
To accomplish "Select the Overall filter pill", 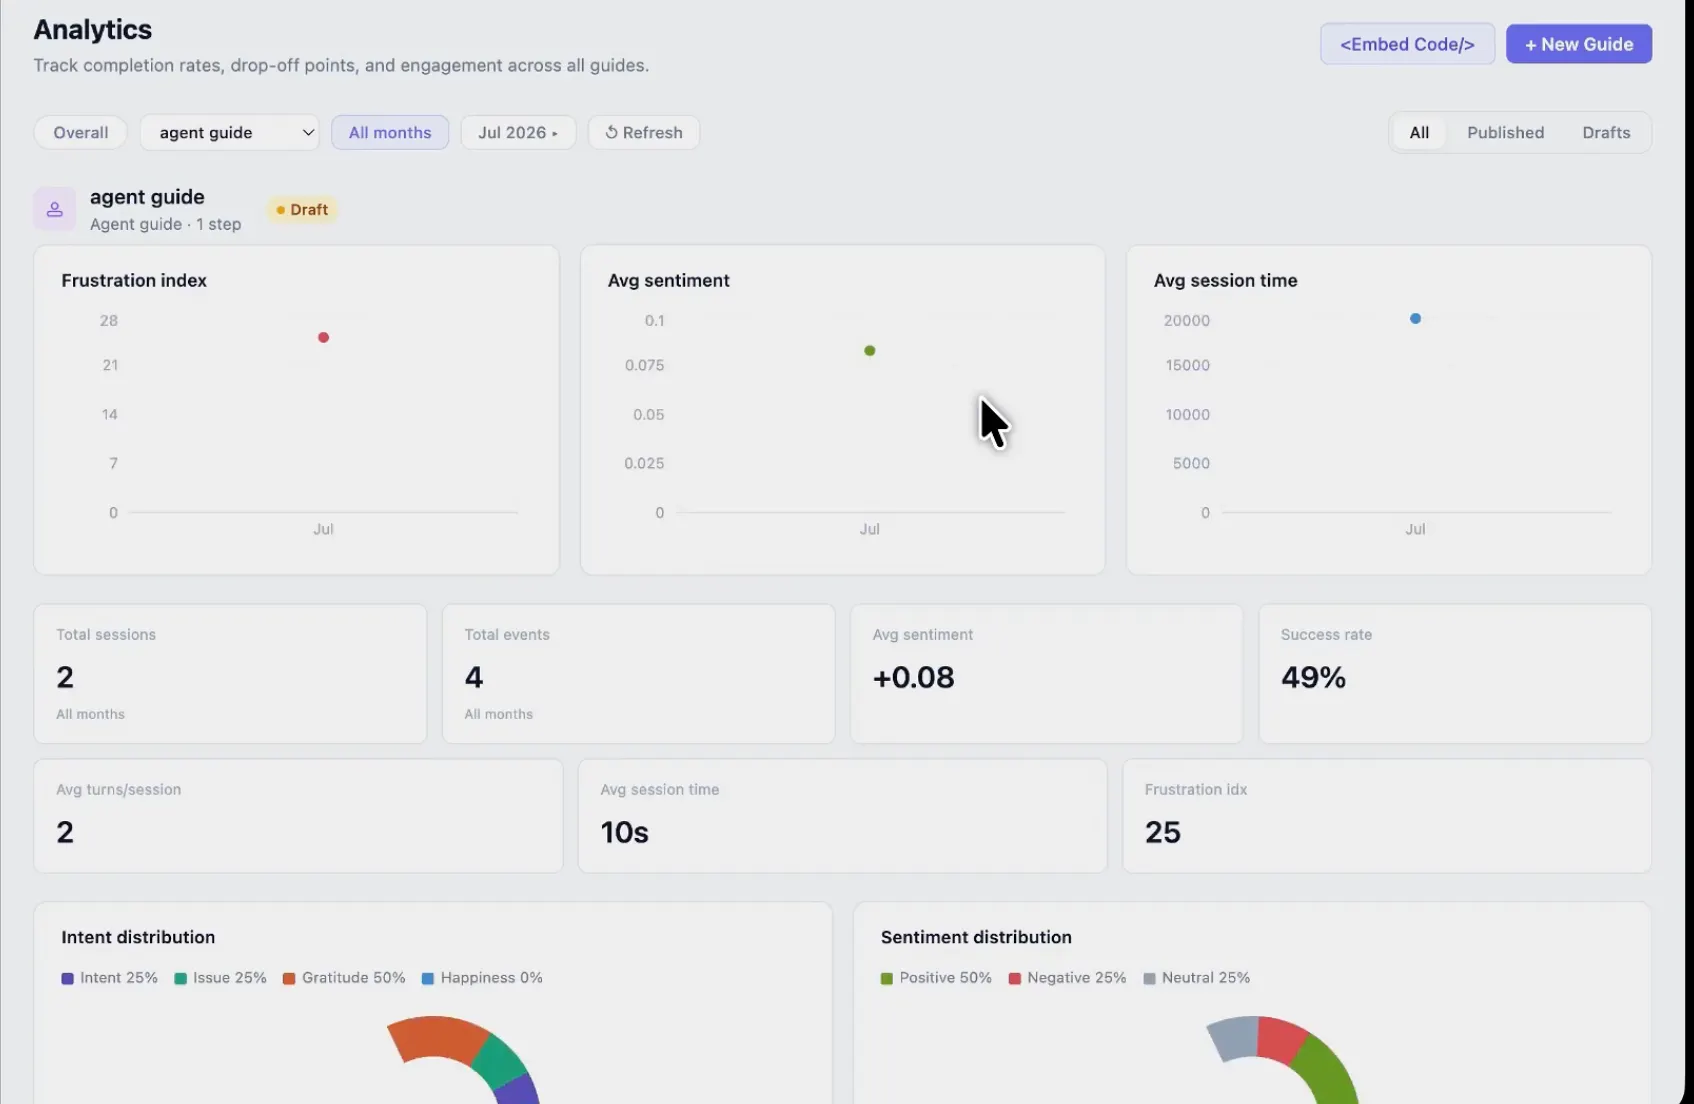I will pos(81,132).
